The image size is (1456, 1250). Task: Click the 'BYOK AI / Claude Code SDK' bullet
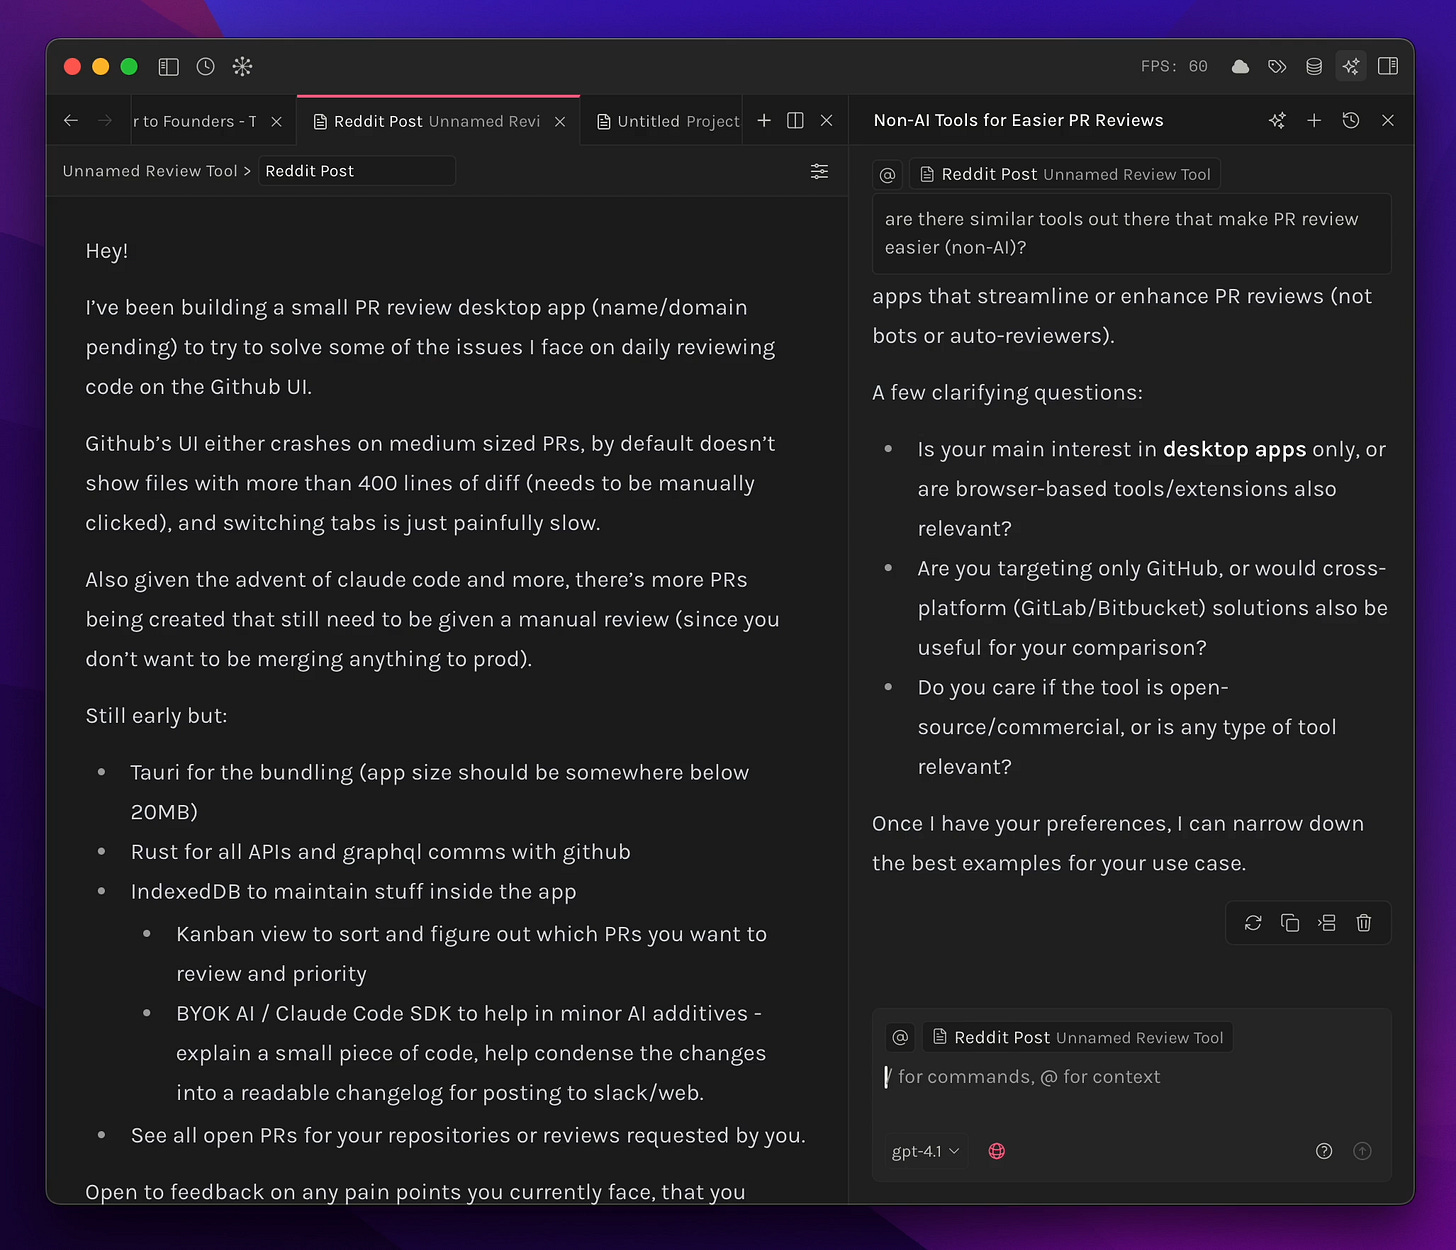[471, 1053]
